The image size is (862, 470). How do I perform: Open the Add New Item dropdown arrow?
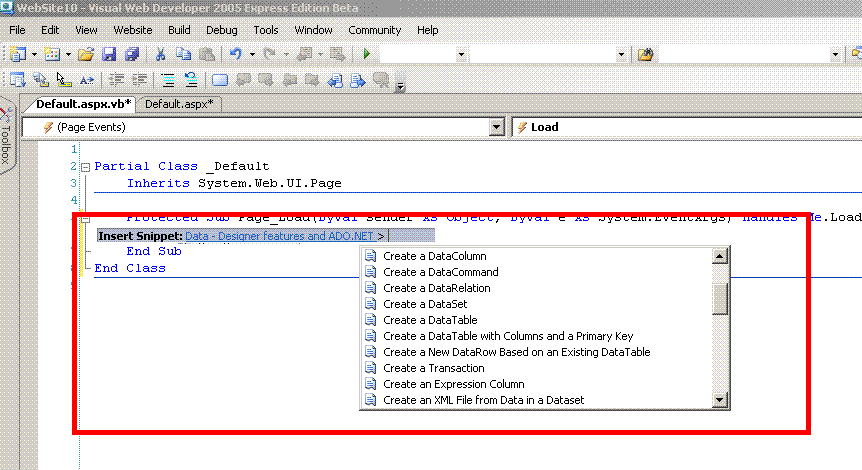(68, 54)
